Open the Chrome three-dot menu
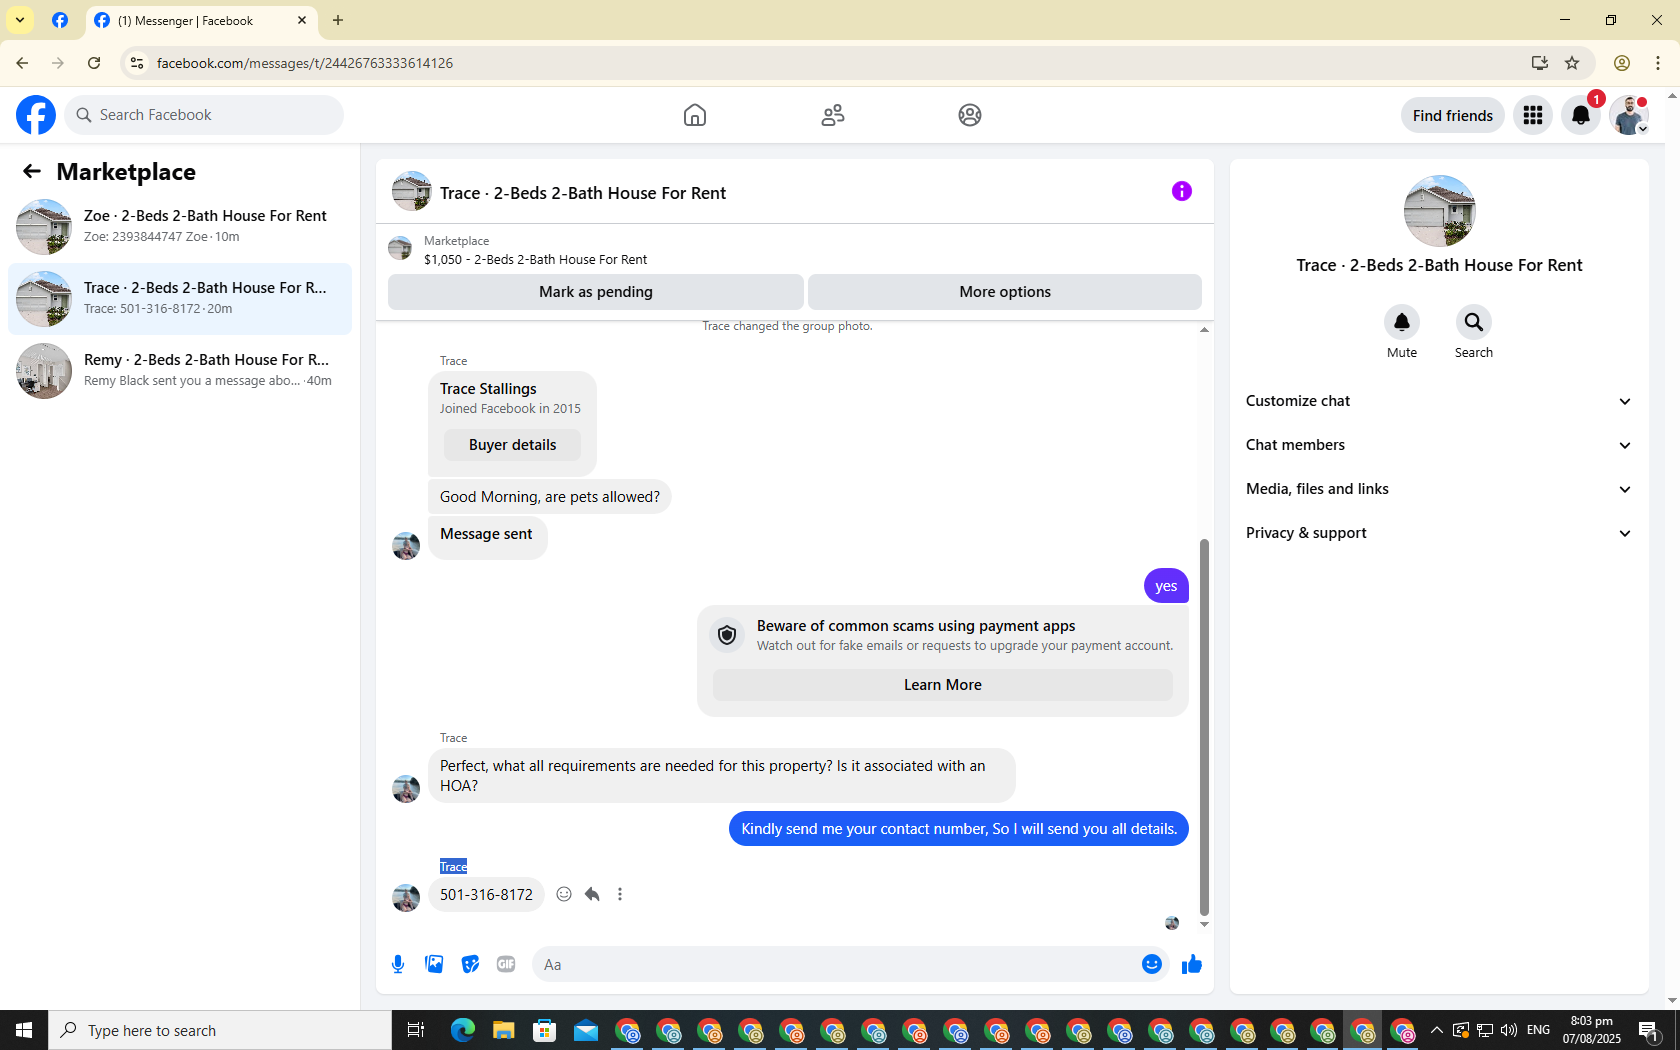The width and height of the screenshot is (1680, 1050). coord(1658,63)
